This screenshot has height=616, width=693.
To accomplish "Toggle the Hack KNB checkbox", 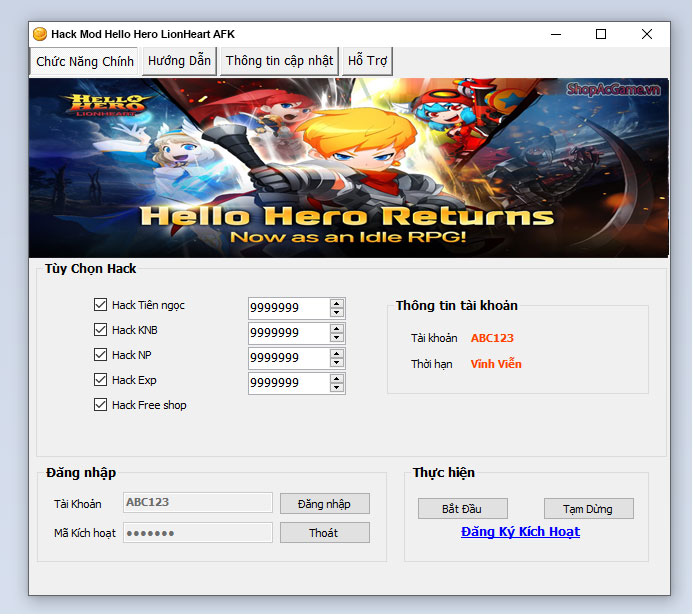I will pyautogui.click(x=100, y=330).
